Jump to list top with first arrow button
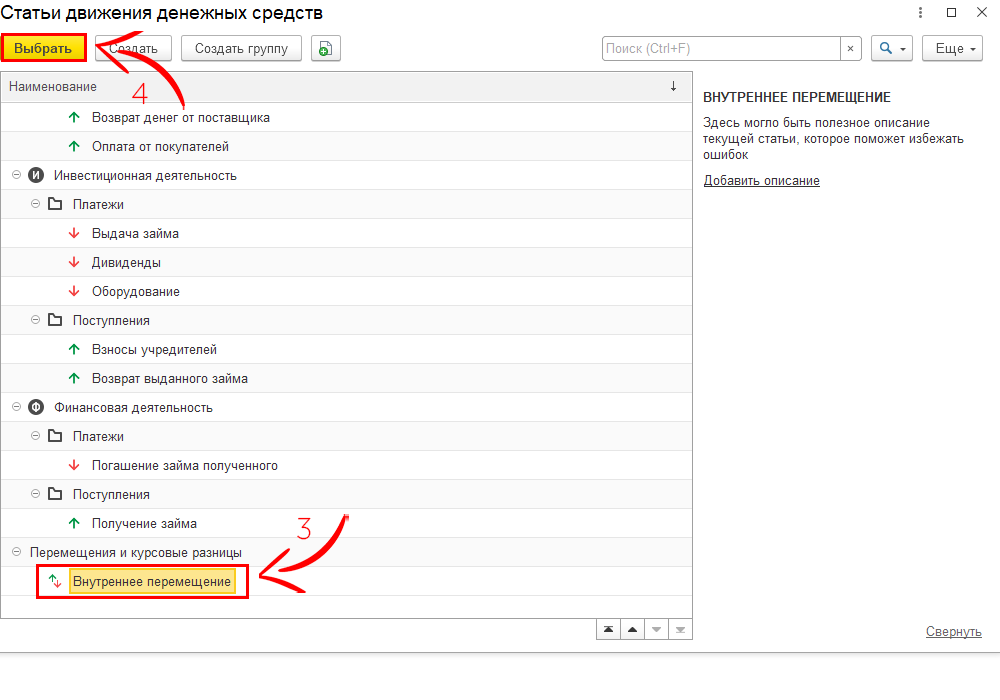This screenshot has height=700, width=1000. click(x=608, y=629)
